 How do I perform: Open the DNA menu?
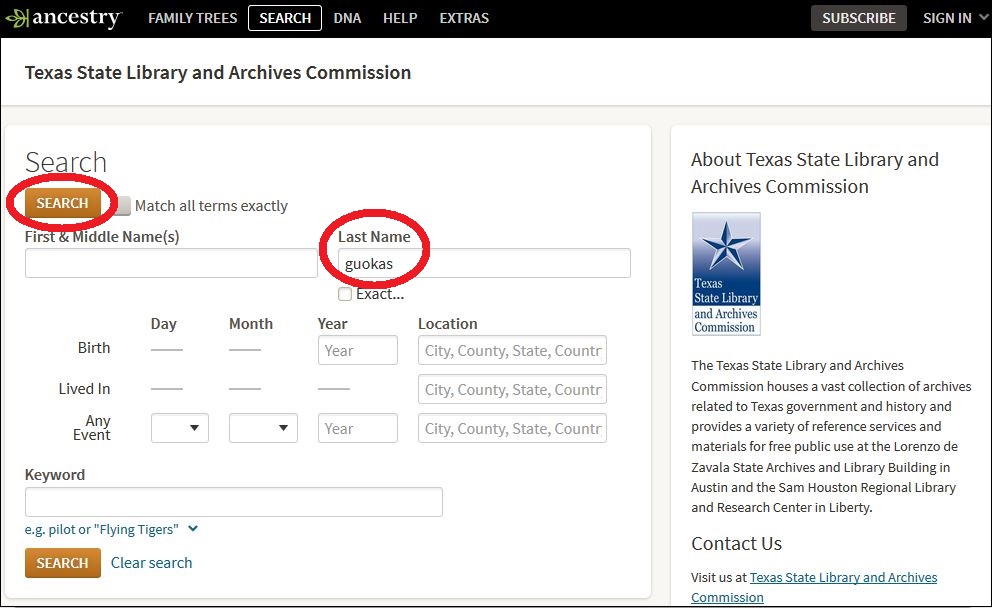(x=347, y=18)
